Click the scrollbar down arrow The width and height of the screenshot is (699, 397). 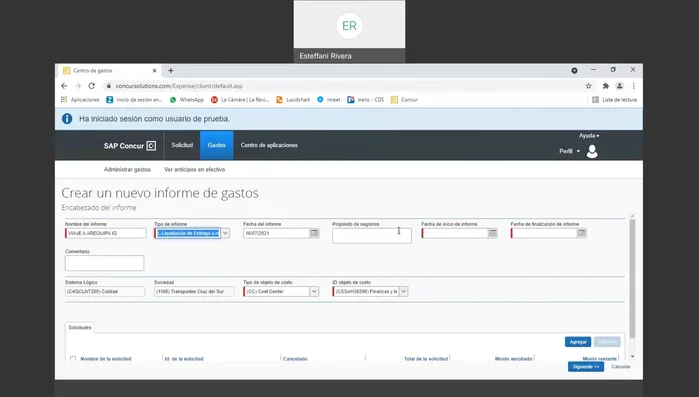click(x=632, y=356)
